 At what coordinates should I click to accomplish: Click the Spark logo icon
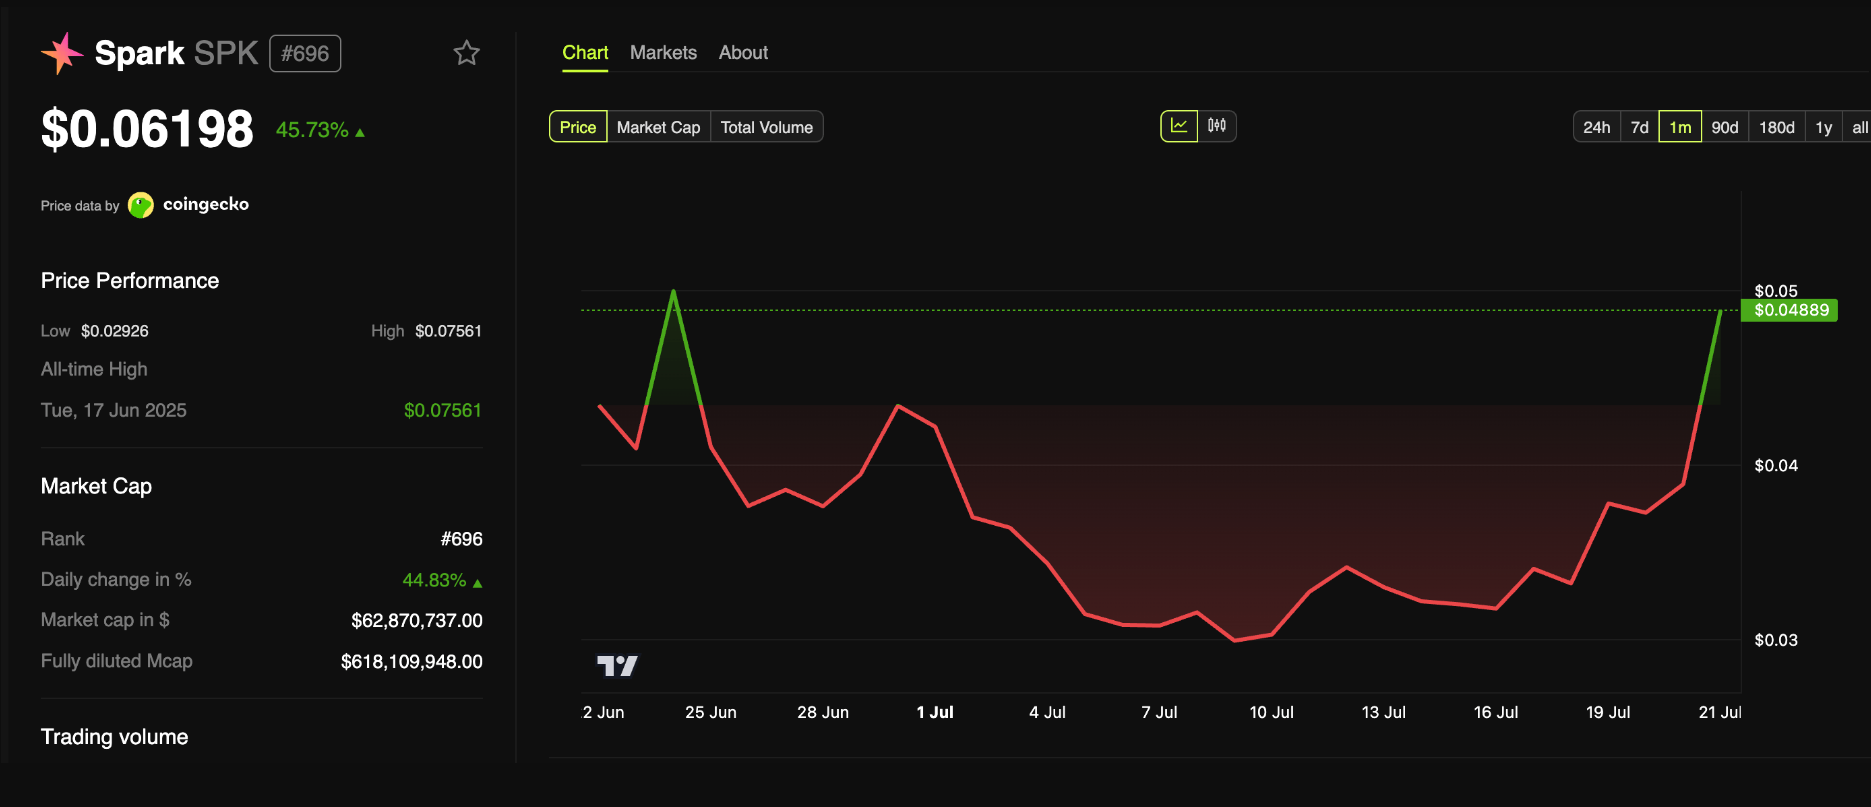point(62,53)
